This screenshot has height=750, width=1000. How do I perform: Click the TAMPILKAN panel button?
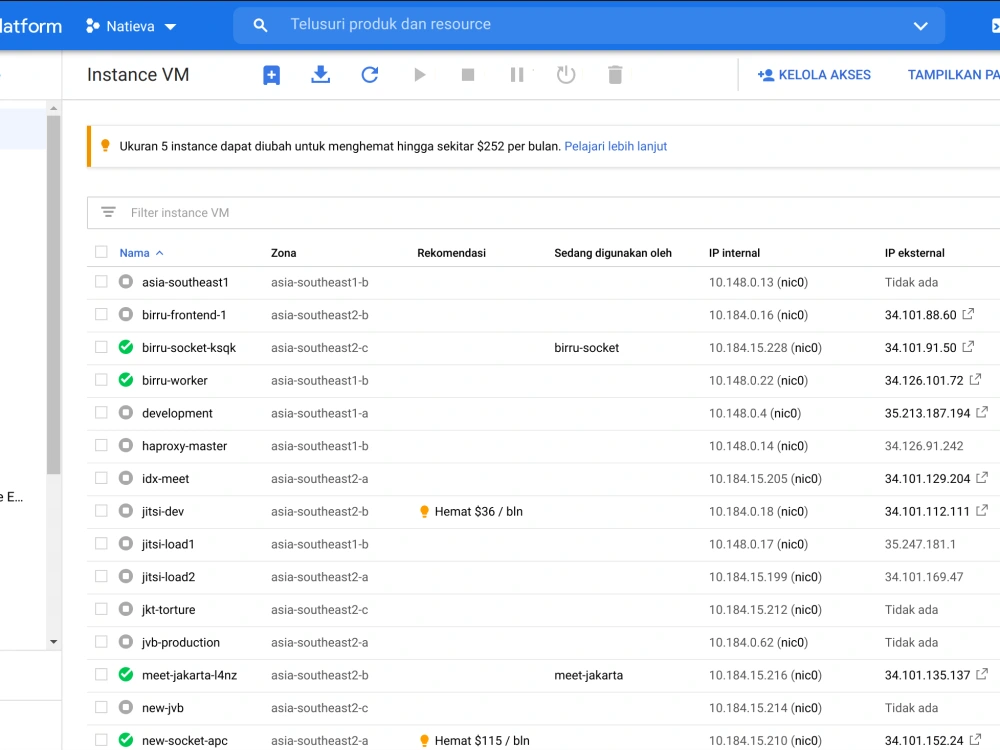tap(953, 75)
